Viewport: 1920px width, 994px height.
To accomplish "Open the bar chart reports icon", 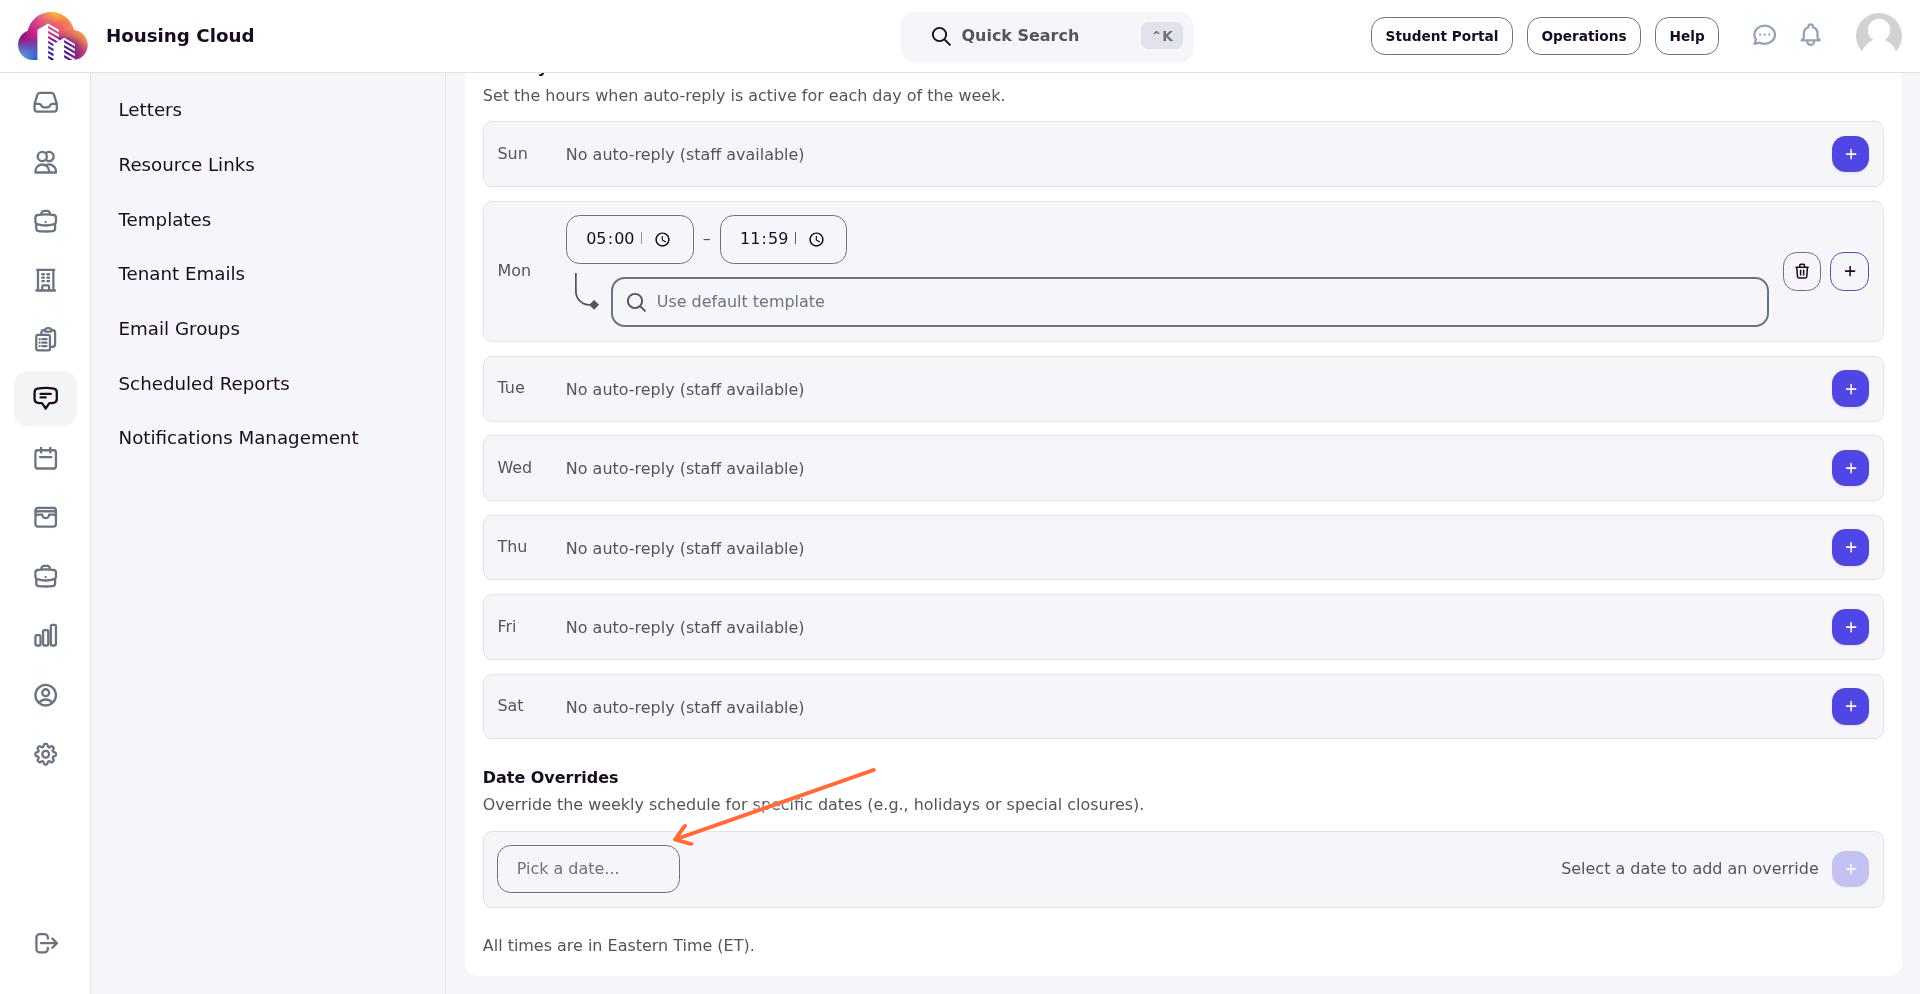I will (45, 636).
